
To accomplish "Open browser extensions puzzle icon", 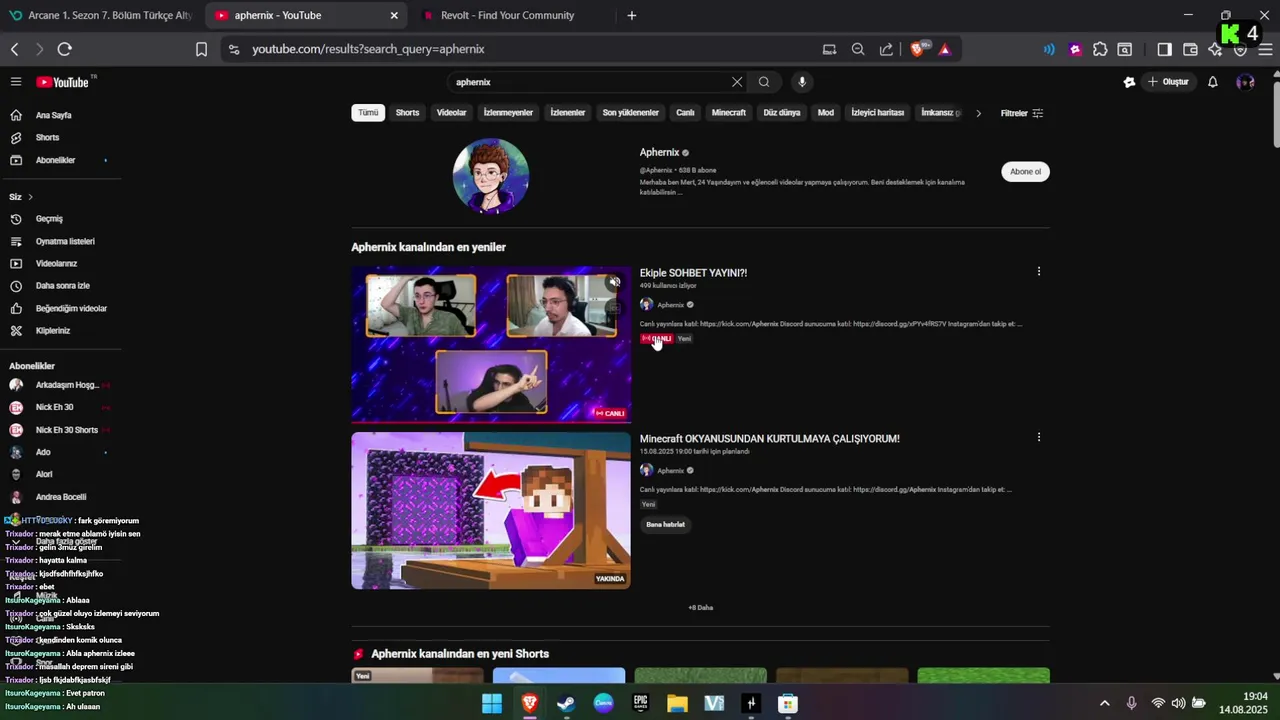I will point(1100,49).
